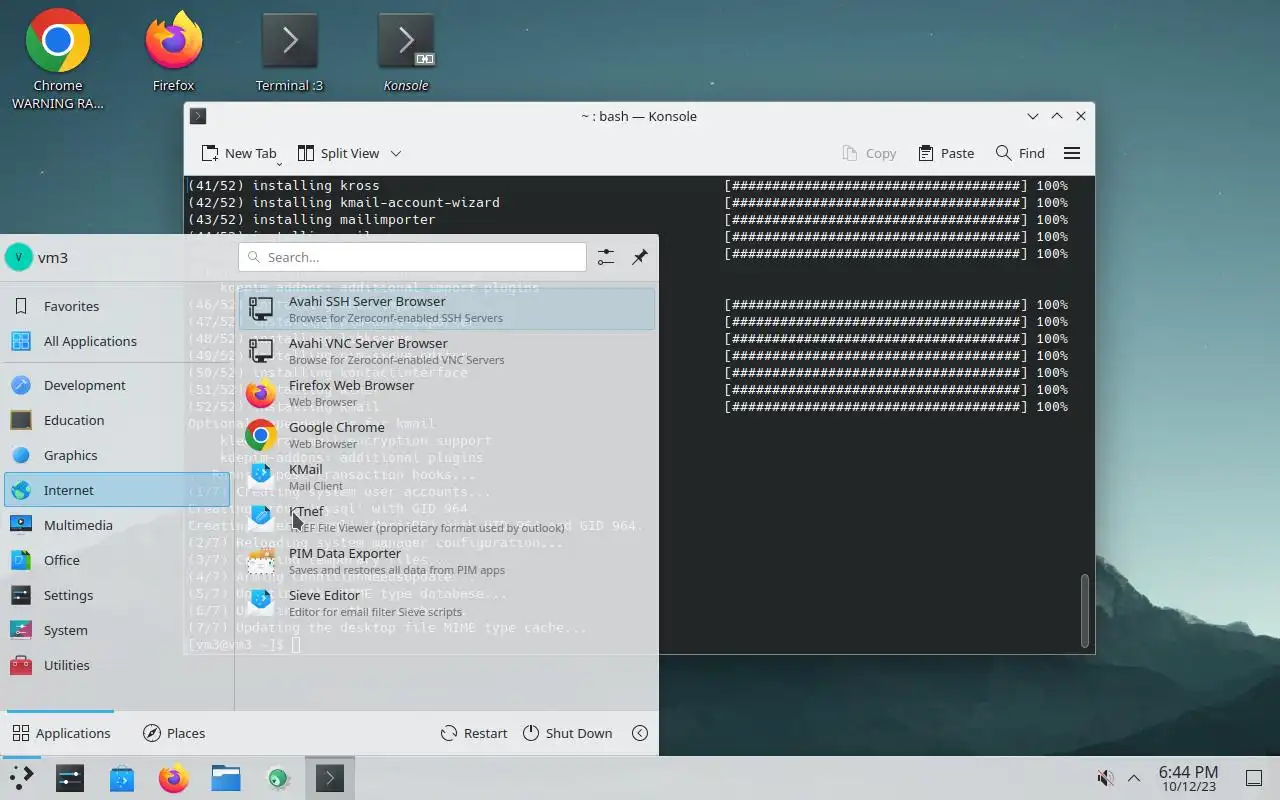Open Konsole hamburger menu

coord(1072,153)
